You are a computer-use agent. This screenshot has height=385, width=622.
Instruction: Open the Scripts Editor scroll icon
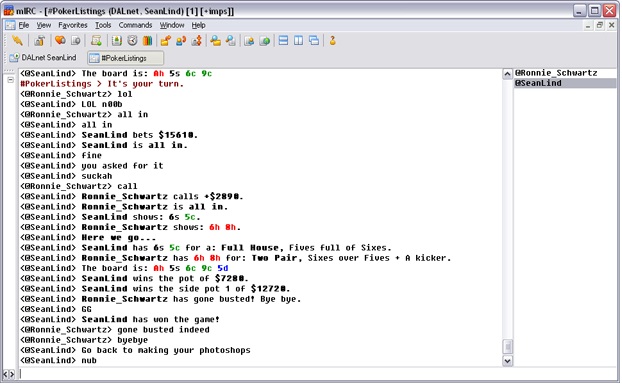coord(96,40)
